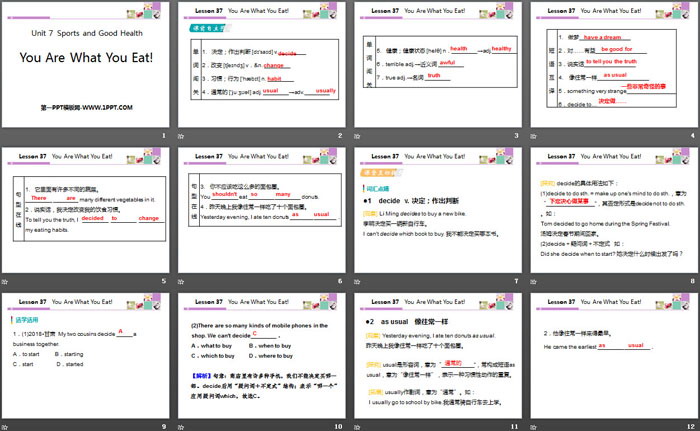Image resolution: width=700 pixels, height=431 pixels.
Task: Click the slide number '1' label
Action: tap(164, 135)
